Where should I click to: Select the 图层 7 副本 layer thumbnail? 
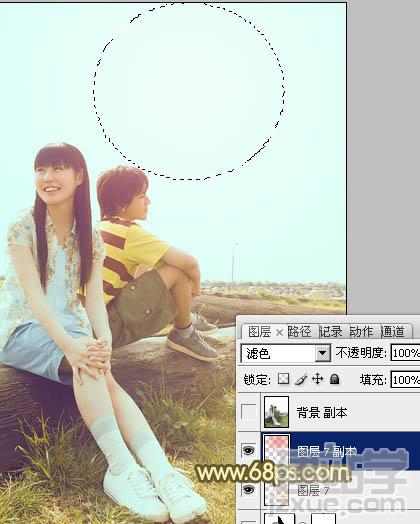[276, 450]
